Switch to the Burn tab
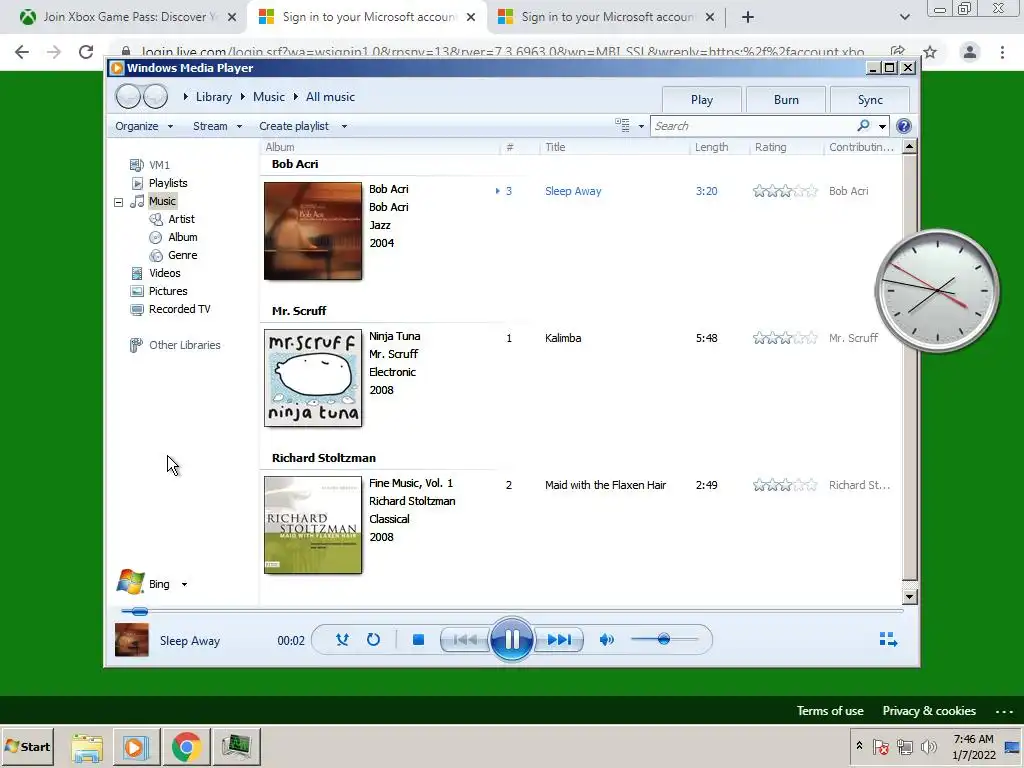The height and width of the screenshot is (768, 1024). (x=786, y=100)
